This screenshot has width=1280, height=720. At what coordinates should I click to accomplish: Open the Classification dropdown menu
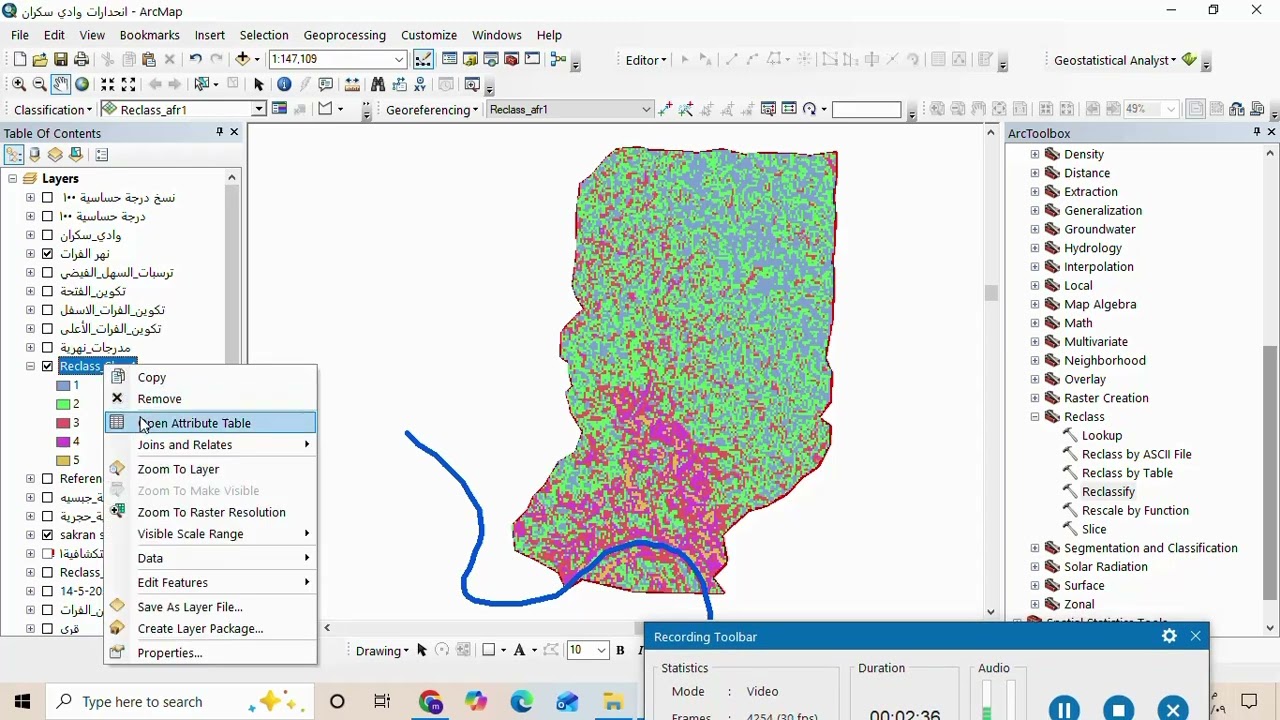(53, 109)
